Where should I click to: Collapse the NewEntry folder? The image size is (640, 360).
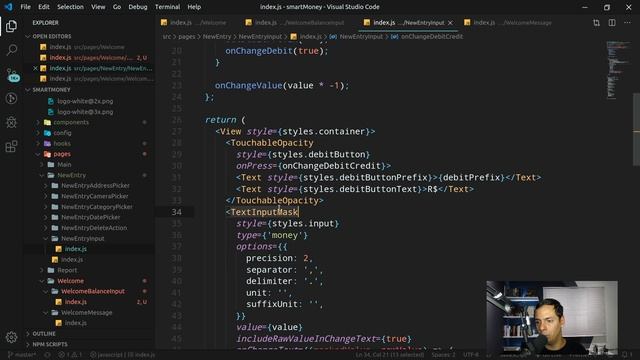71,175
